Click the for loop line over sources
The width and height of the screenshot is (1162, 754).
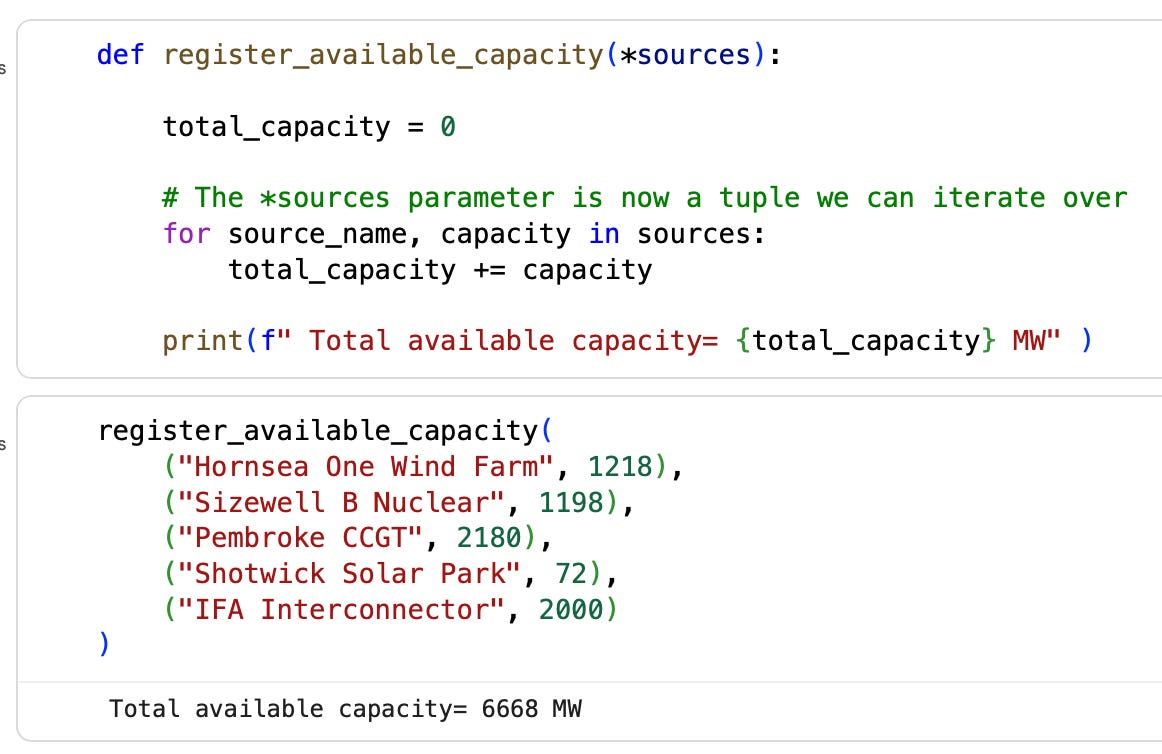tap(464, 234)
